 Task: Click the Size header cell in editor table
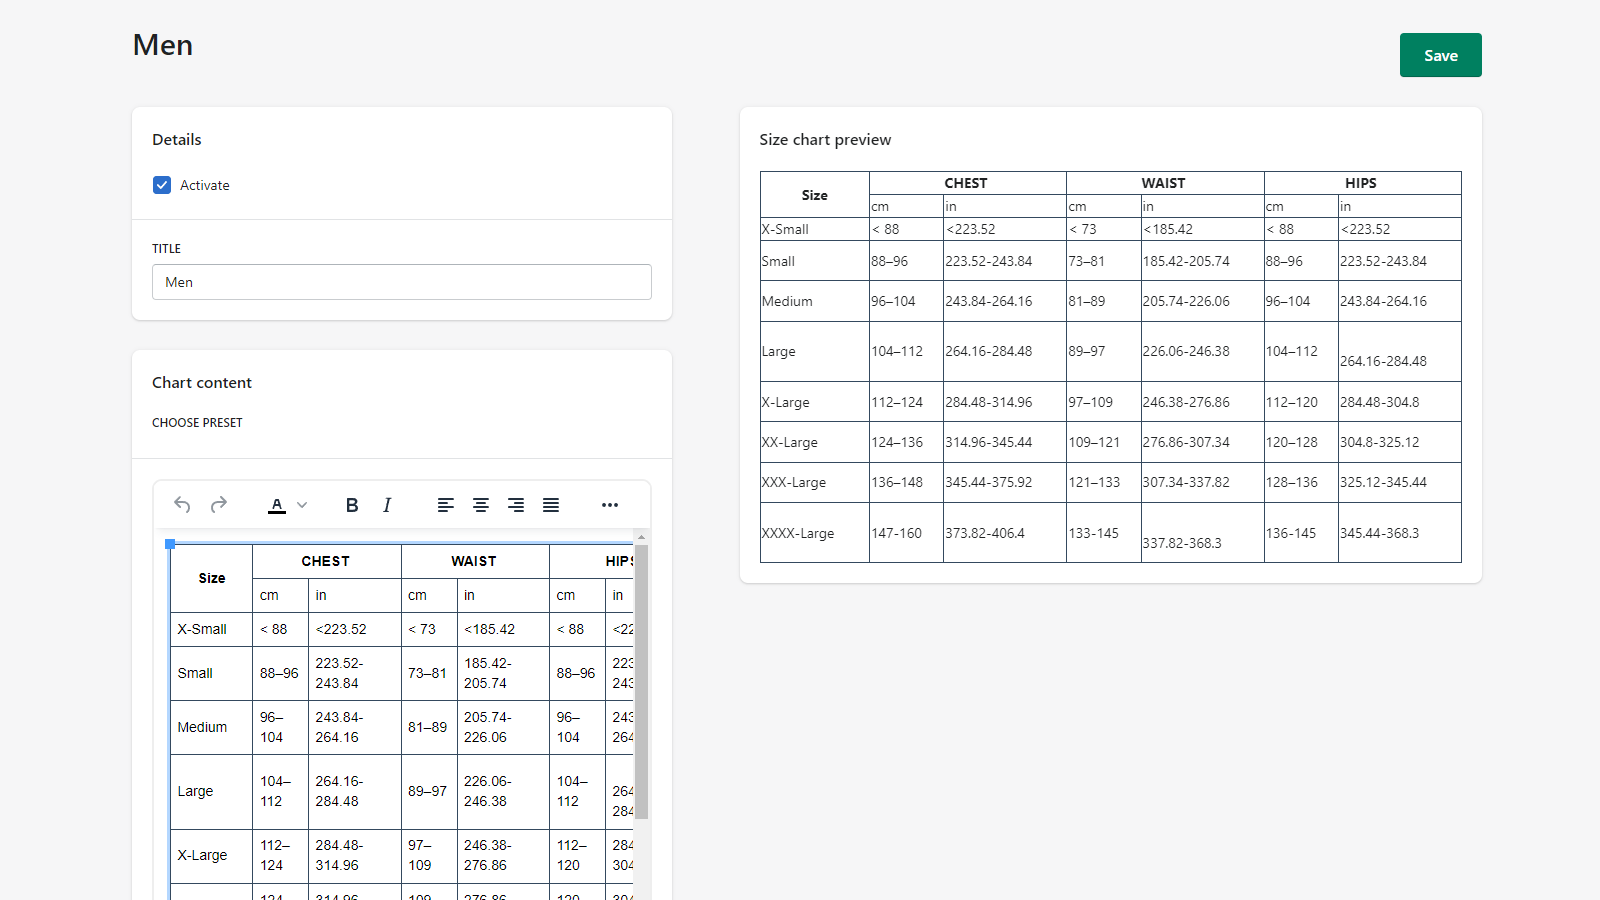(x=212, y=578)
